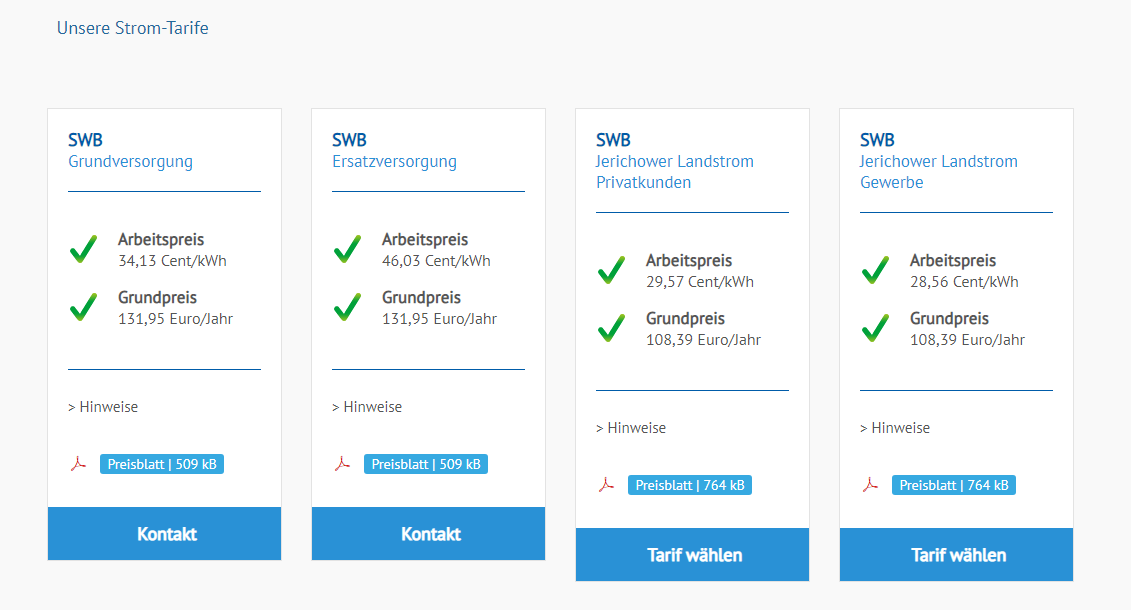Click the PDF icon in the Landstrom Privatkunden card
This screenshot has width=1131, height=610.
[x=606, y=485]
